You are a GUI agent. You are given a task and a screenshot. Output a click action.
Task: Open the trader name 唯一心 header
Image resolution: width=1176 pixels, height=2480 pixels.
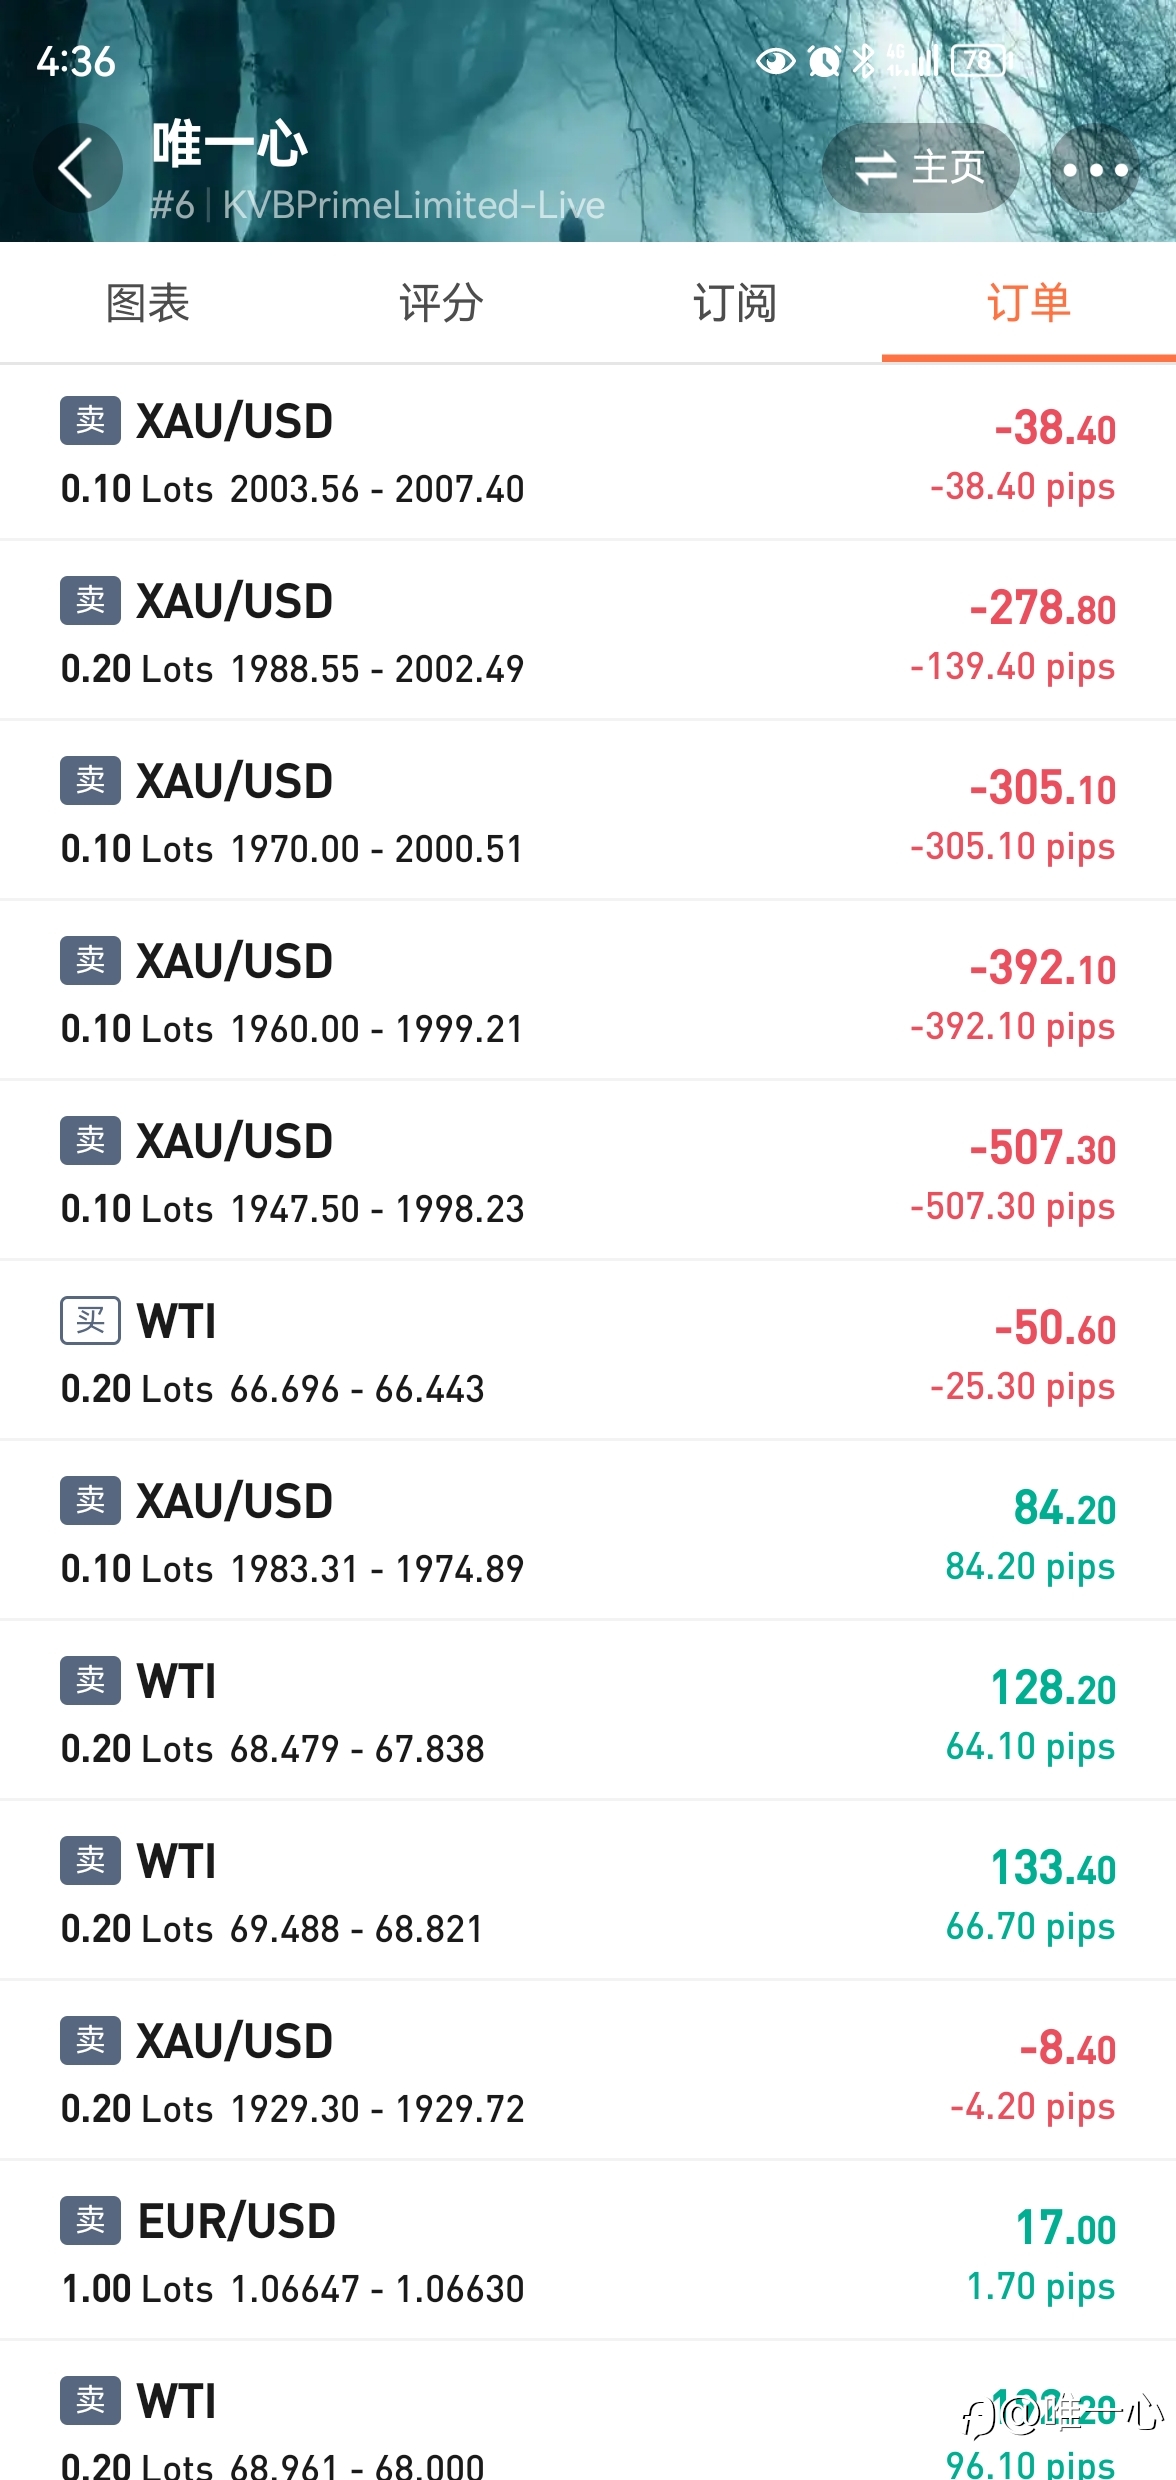coord(230,144)
